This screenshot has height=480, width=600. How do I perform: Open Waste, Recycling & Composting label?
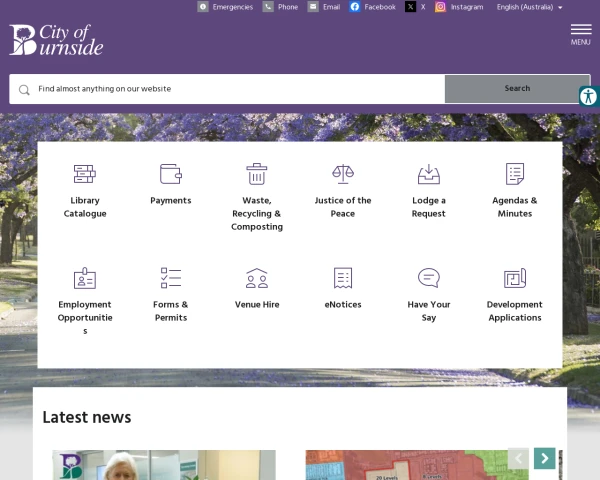point(257,214)
